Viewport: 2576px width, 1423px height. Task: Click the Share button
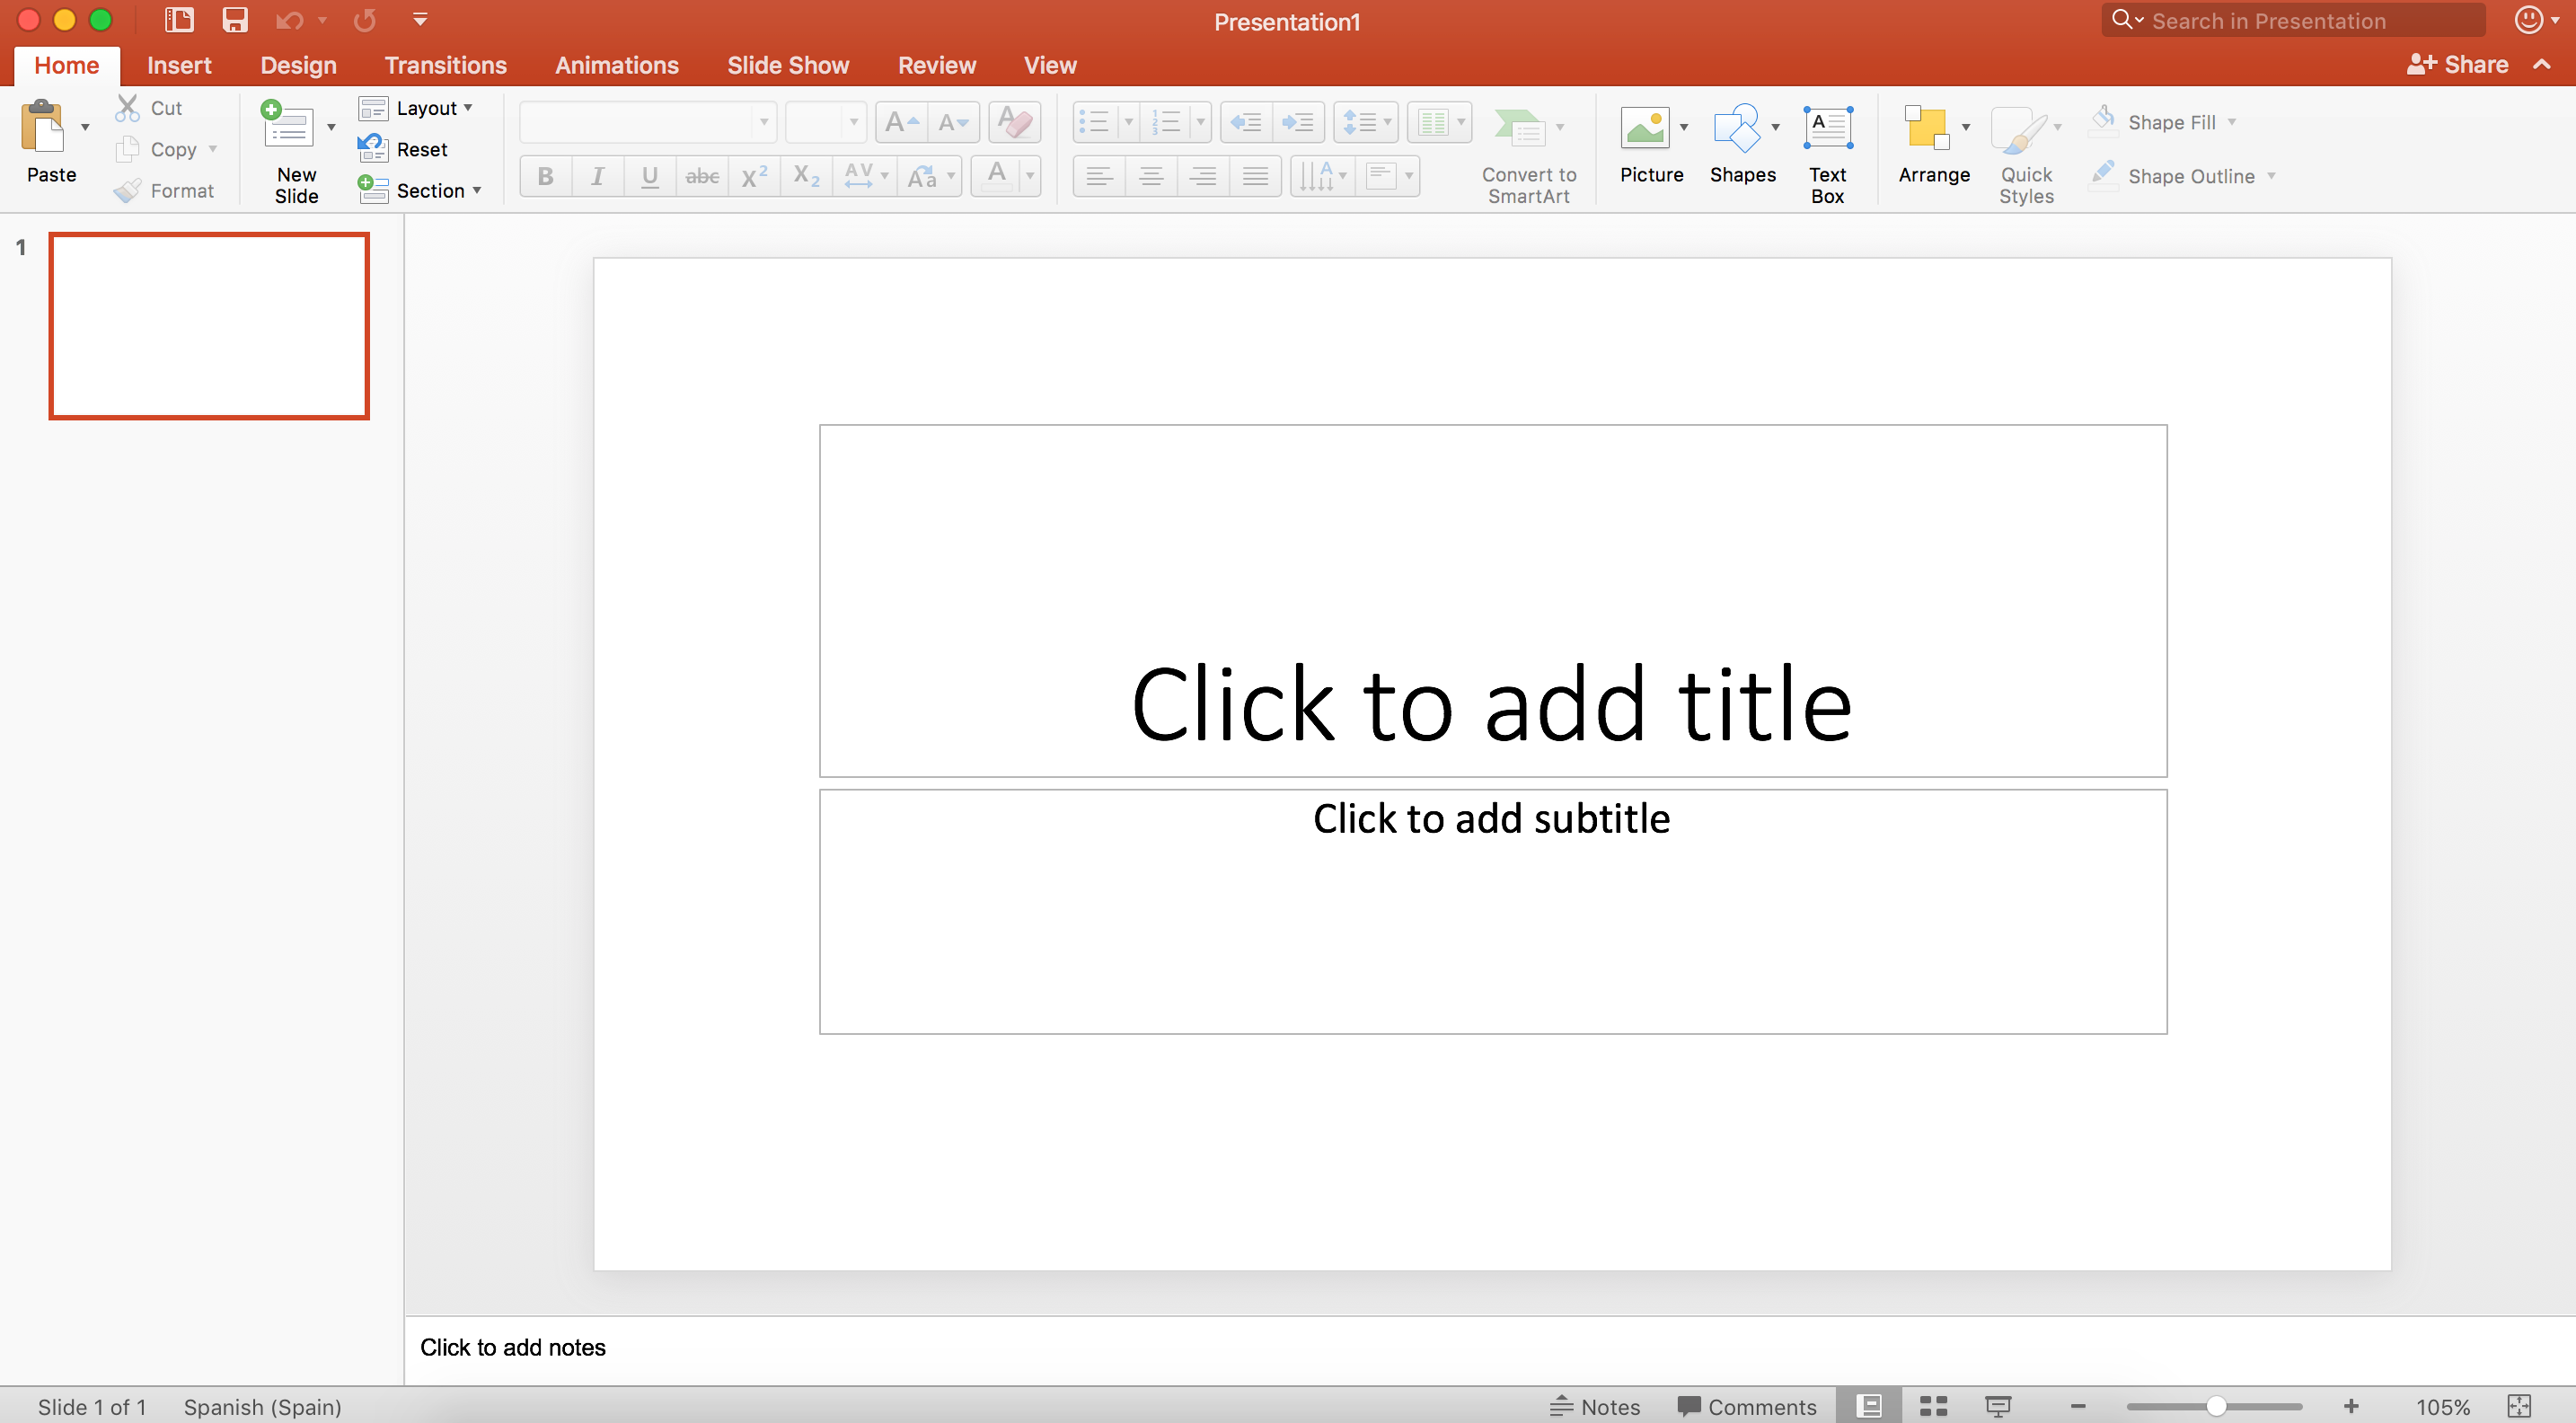(x=2457, y=65)
